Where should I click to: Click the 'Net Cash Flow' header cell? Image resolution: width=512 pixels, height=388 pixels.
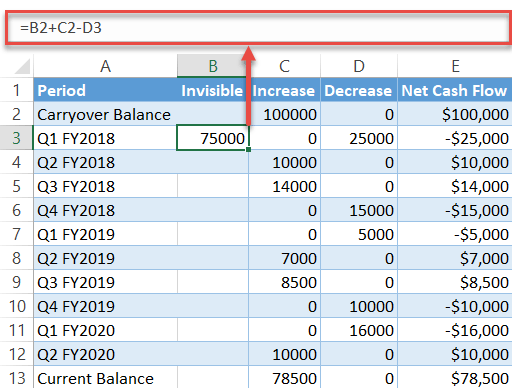coord(455,90)
